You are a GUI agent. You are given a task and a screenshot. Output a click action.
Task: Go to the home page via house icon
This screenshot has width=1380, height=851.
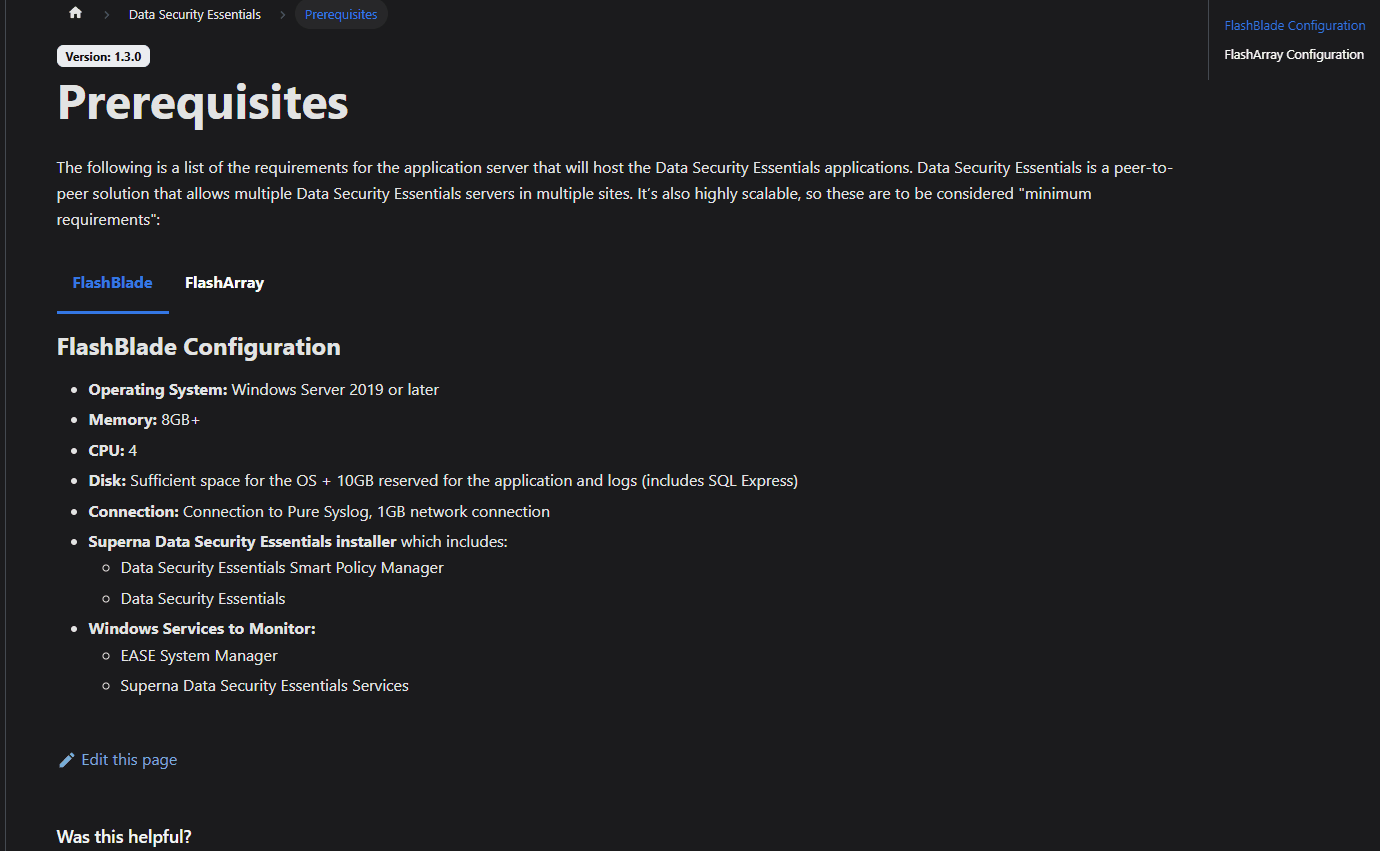75,14
